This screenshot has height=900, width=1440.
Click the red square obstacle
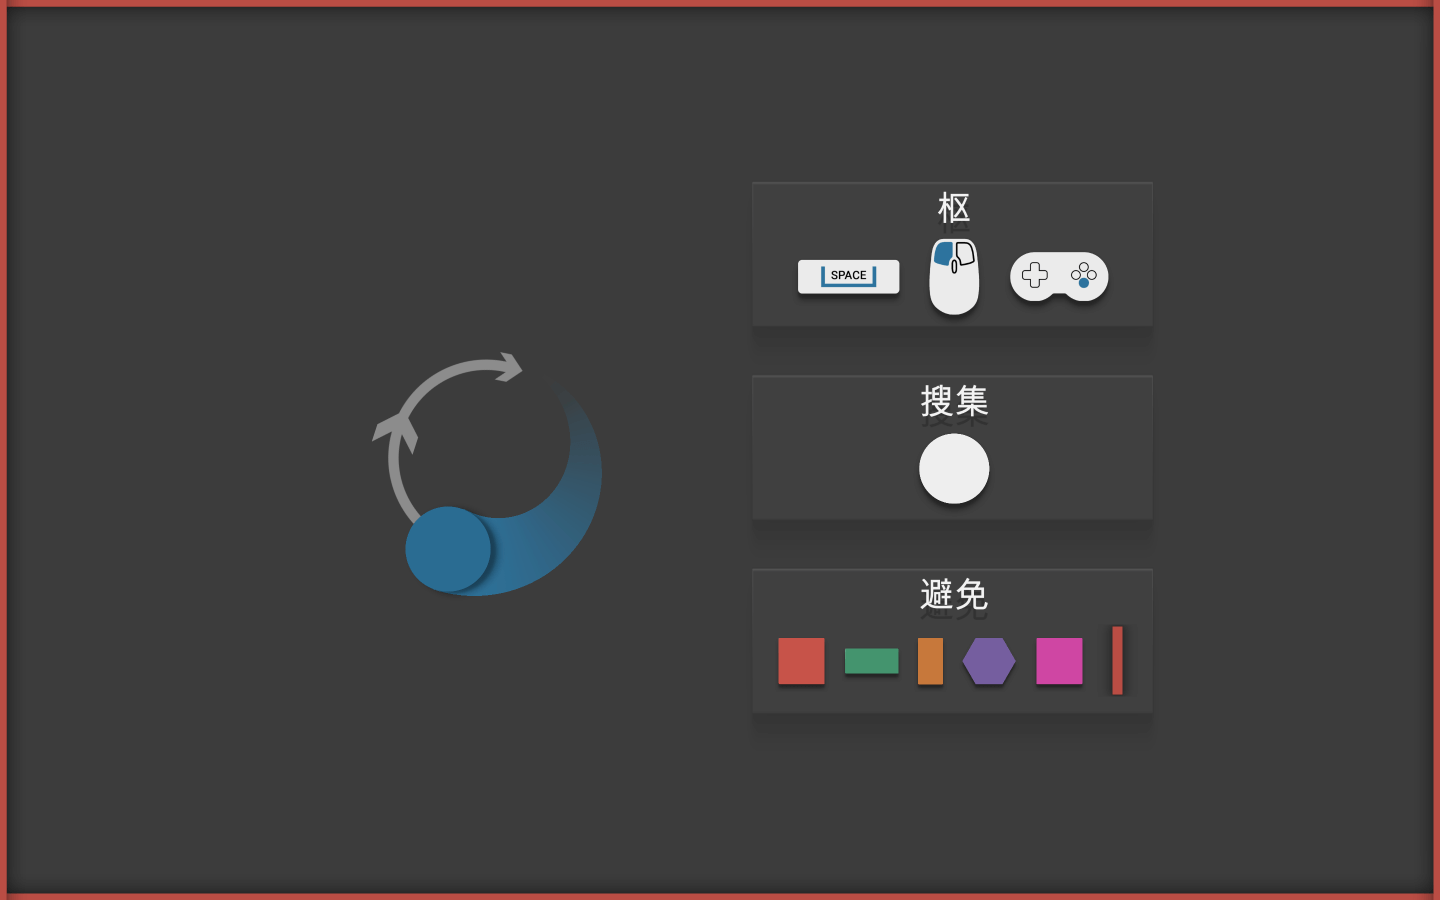(801, 661)
